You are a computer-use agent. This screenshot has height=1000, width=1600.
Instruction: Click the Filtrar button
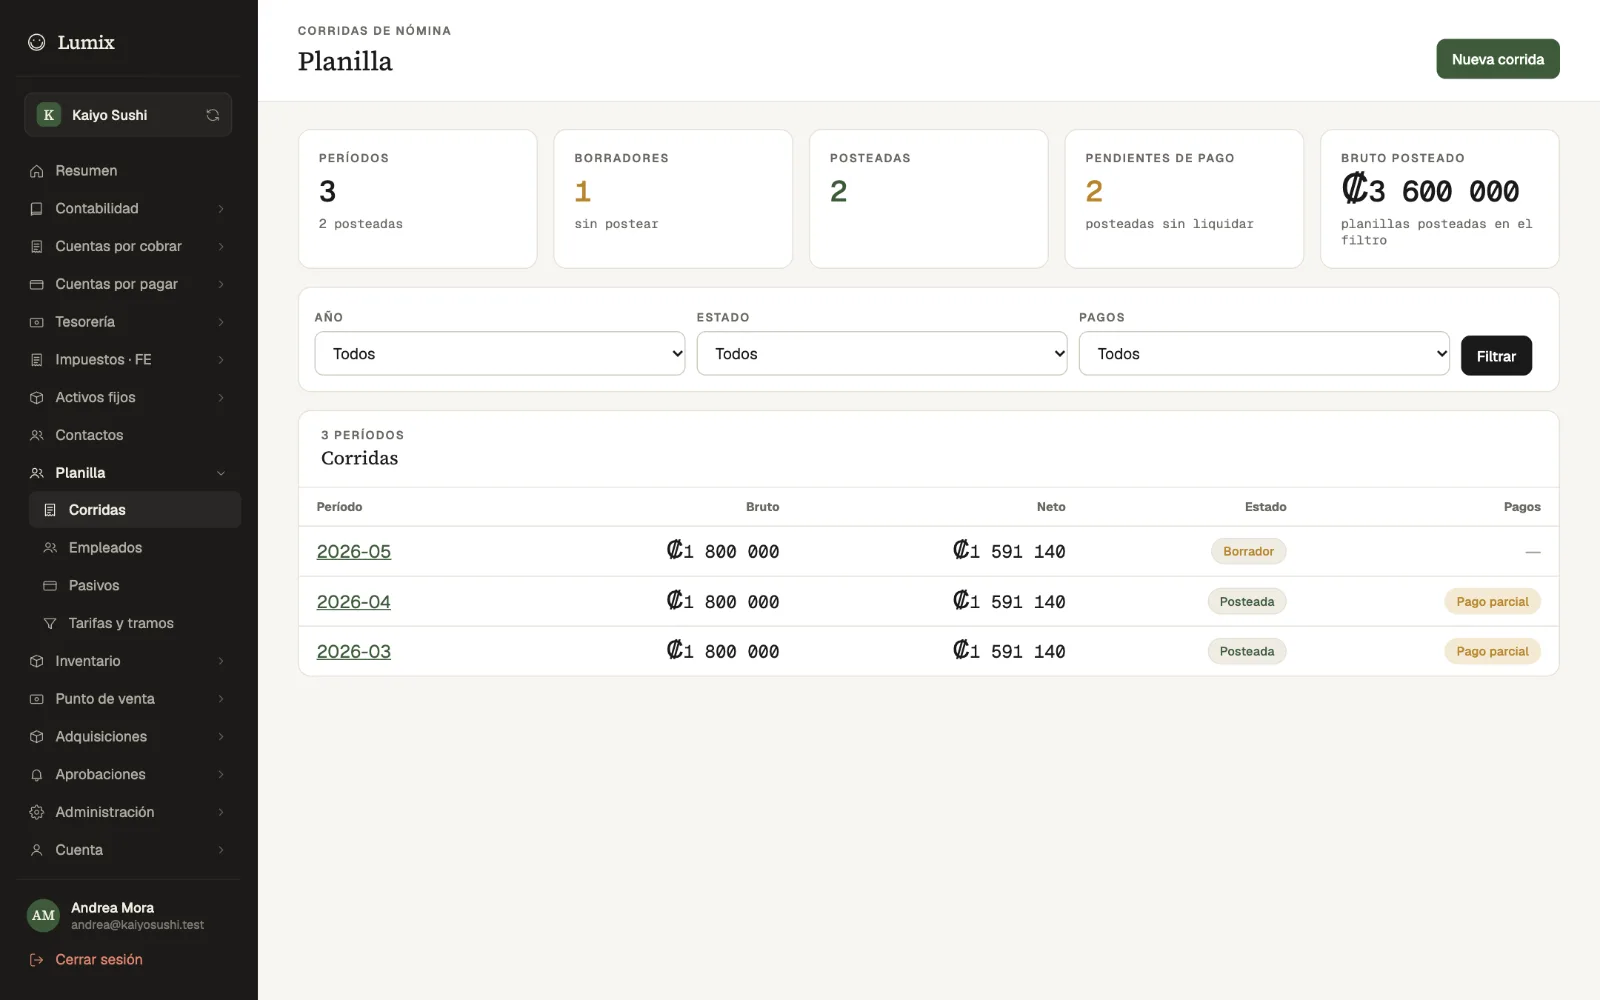coord(1496,356)
